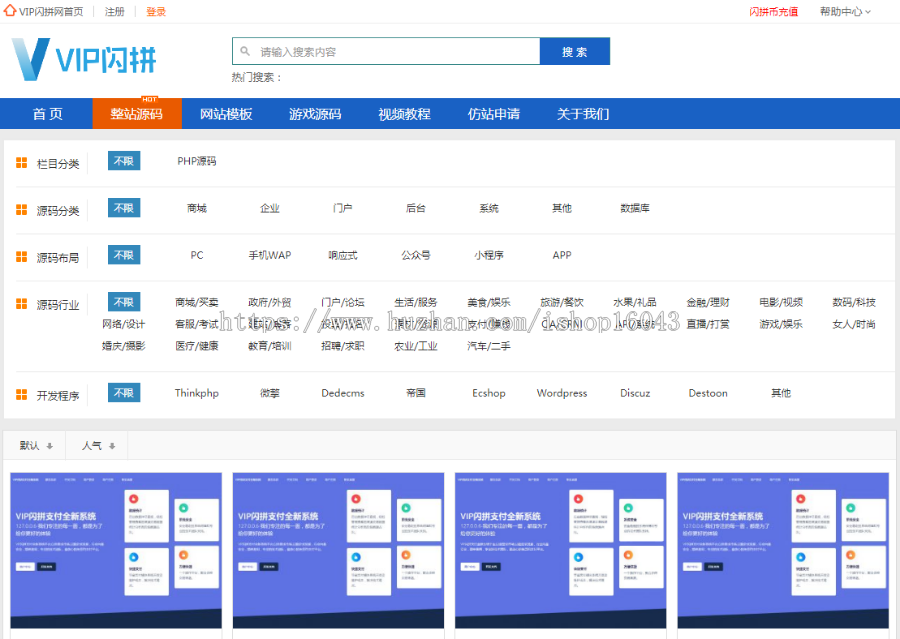The image size is (900, 639).
Task: Select the 小程序 layout filter
Action: (x=488, y=255)
